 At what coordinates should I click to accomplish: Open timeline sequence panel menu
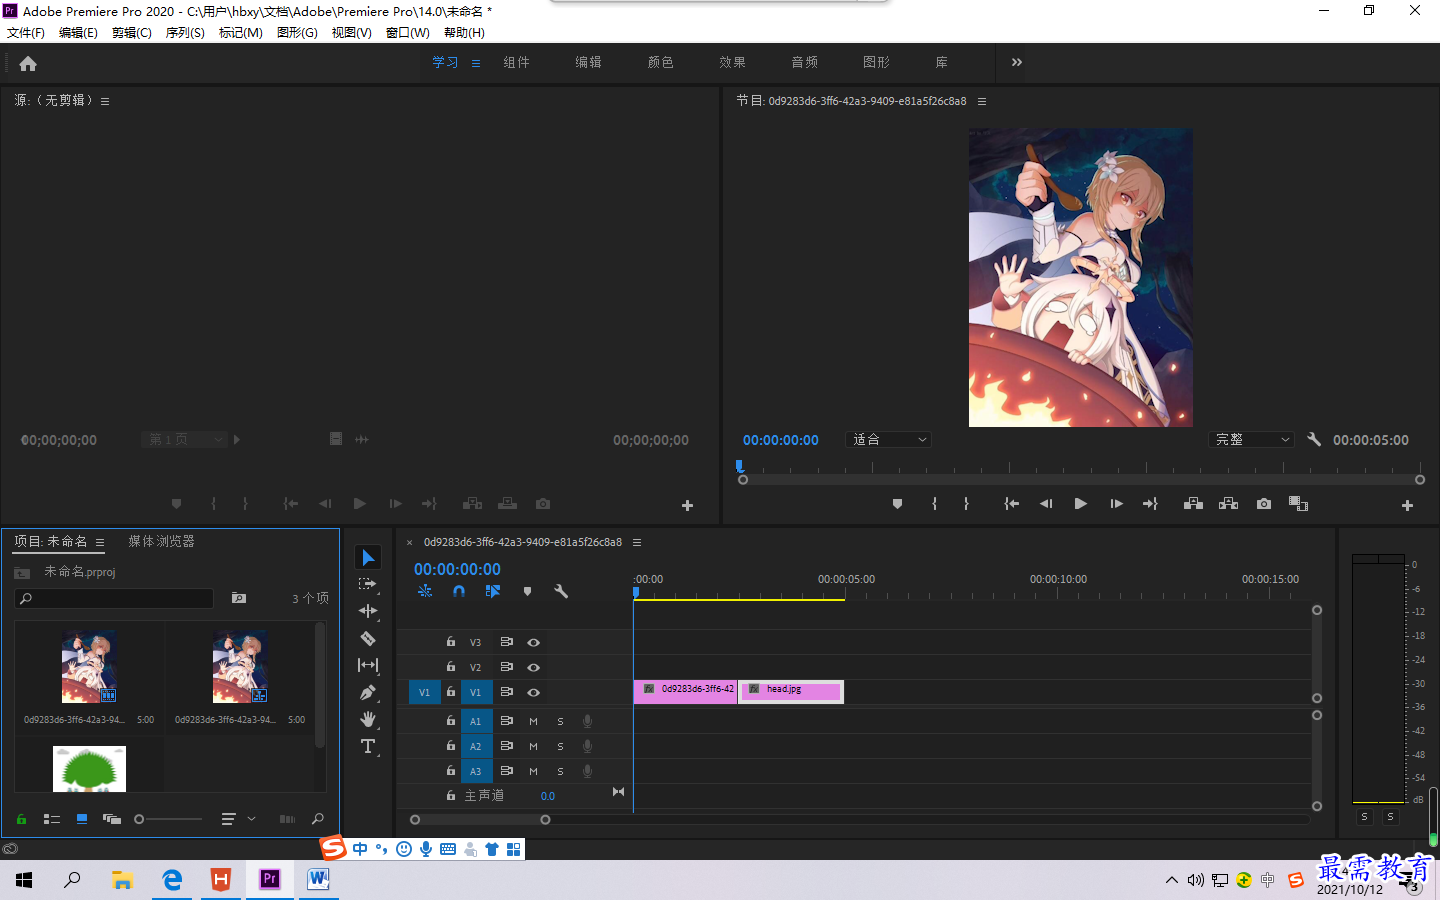637,542
